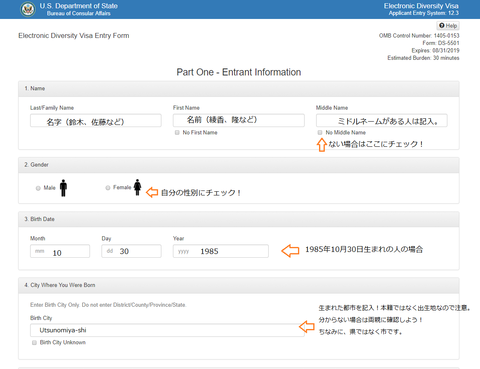The width and height of the screenshot is (480, 369).
Task: Check the No First Name checkbox
Action: coord(177,133)
